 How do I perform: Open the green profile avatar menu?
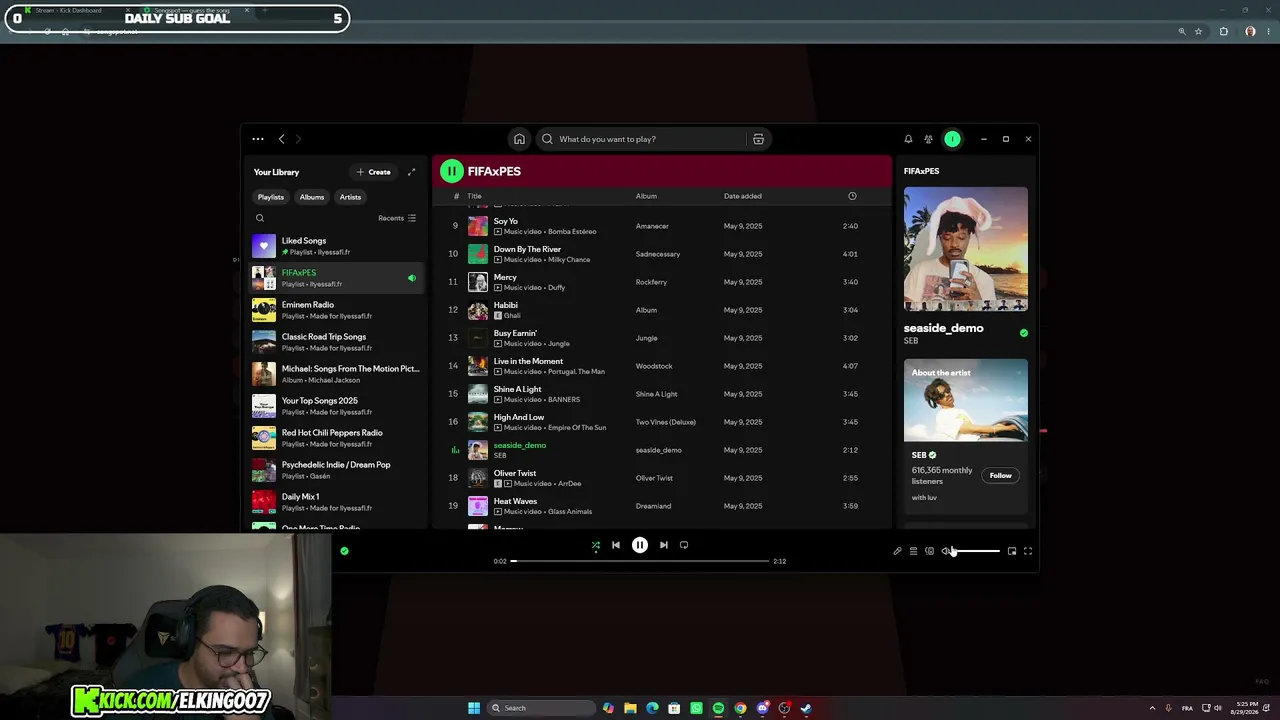click(952, 139)
